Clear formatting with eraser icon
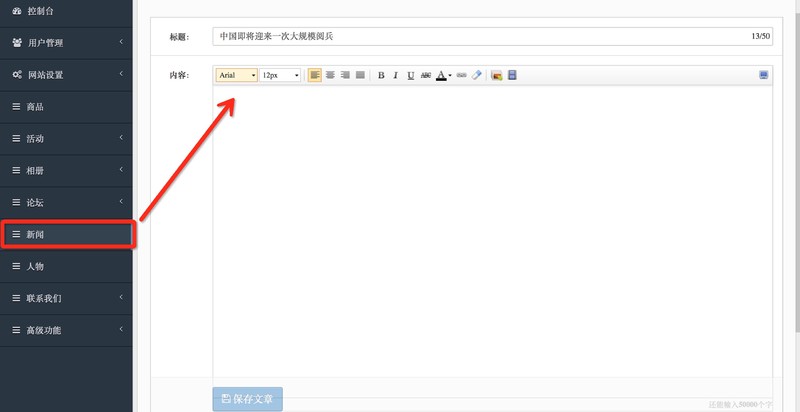The width and height of the screenshot is (800, 412). point(476,75)
